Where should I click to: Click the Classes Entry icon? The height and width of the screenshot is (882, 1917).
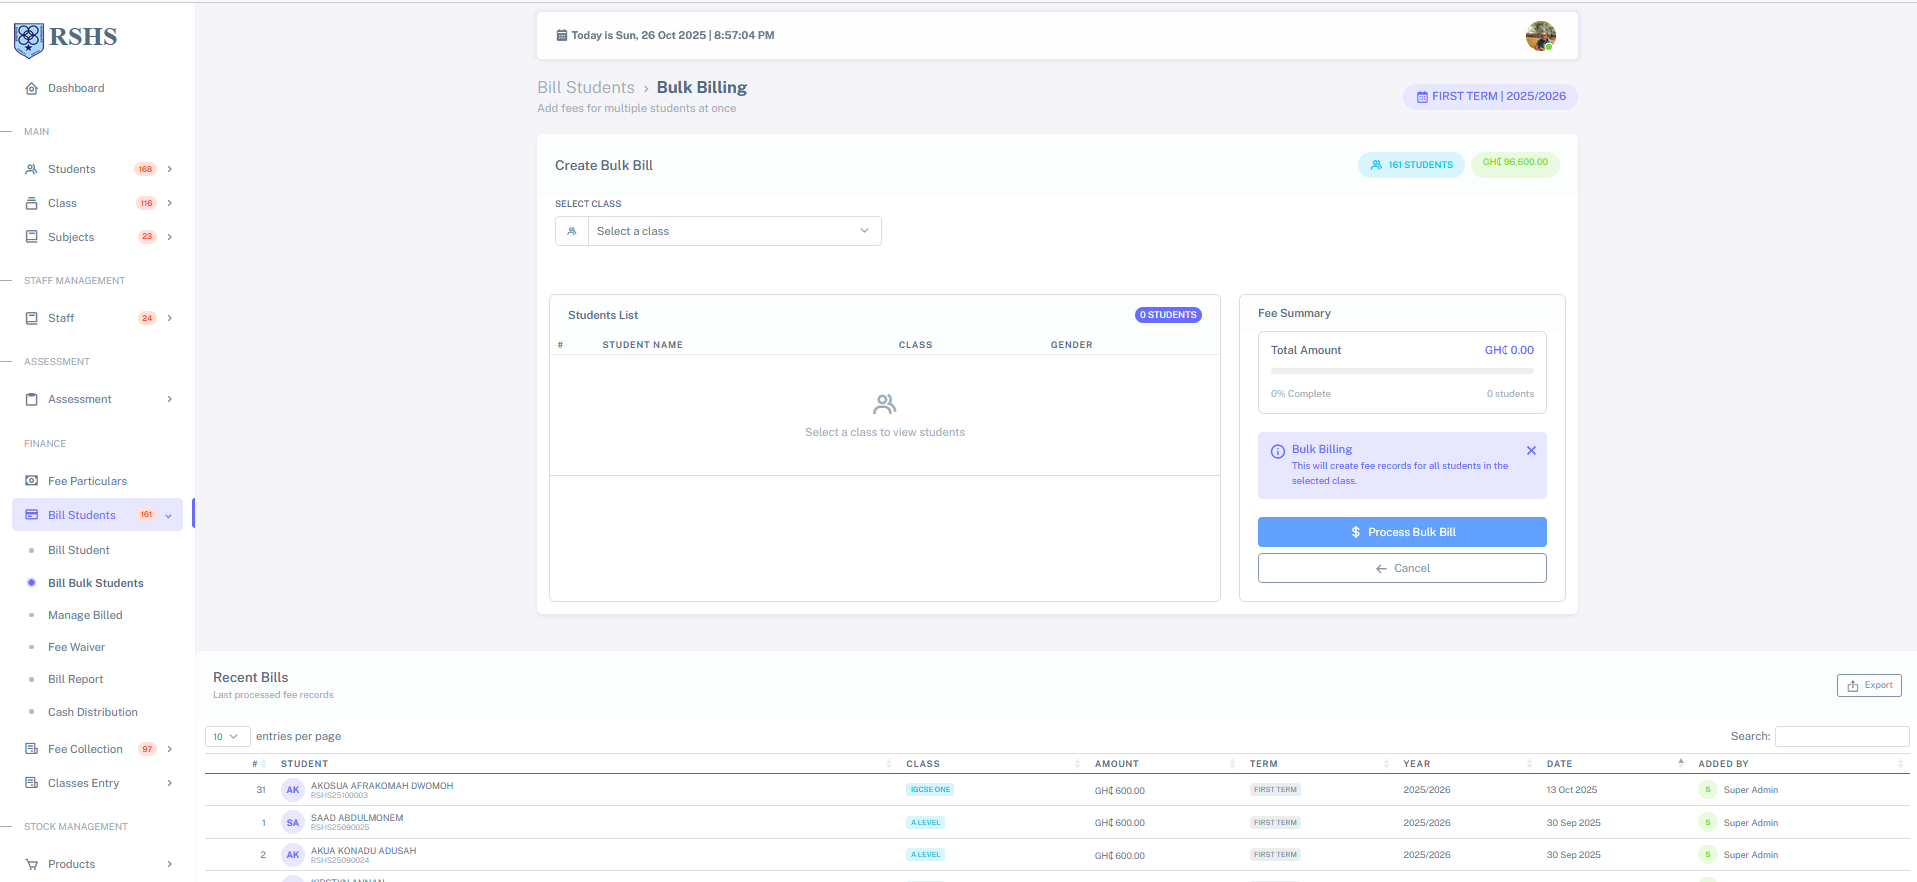coord(31,783)
